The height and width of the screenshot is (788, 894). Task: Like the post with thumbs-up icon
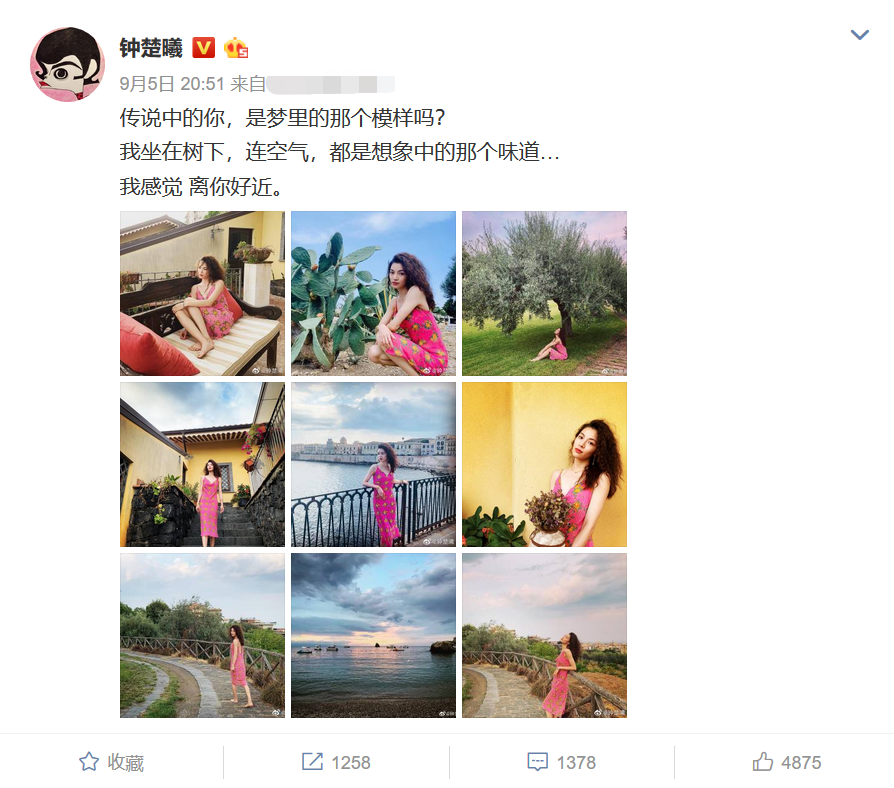(762, 761)
